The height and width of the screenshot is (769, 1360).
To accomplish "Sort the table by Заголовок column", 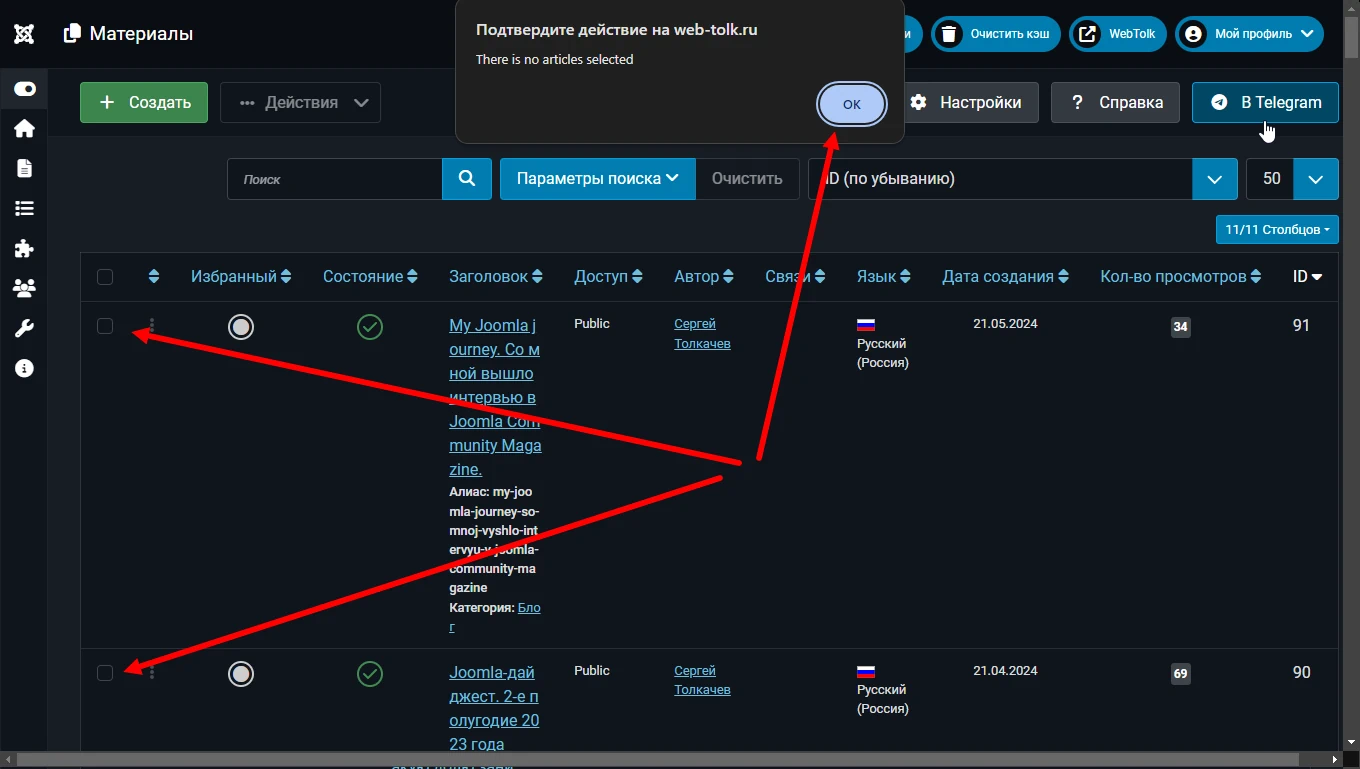I will [x=496, y=277].
